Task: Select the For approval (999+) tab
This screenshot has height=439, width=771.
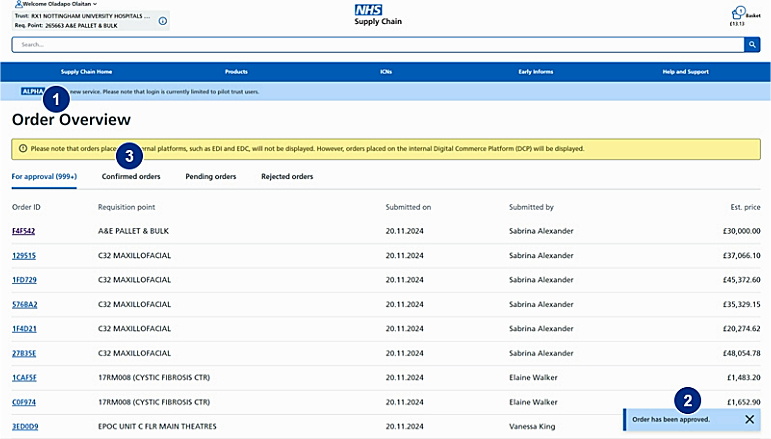Action: coord(44,176)
